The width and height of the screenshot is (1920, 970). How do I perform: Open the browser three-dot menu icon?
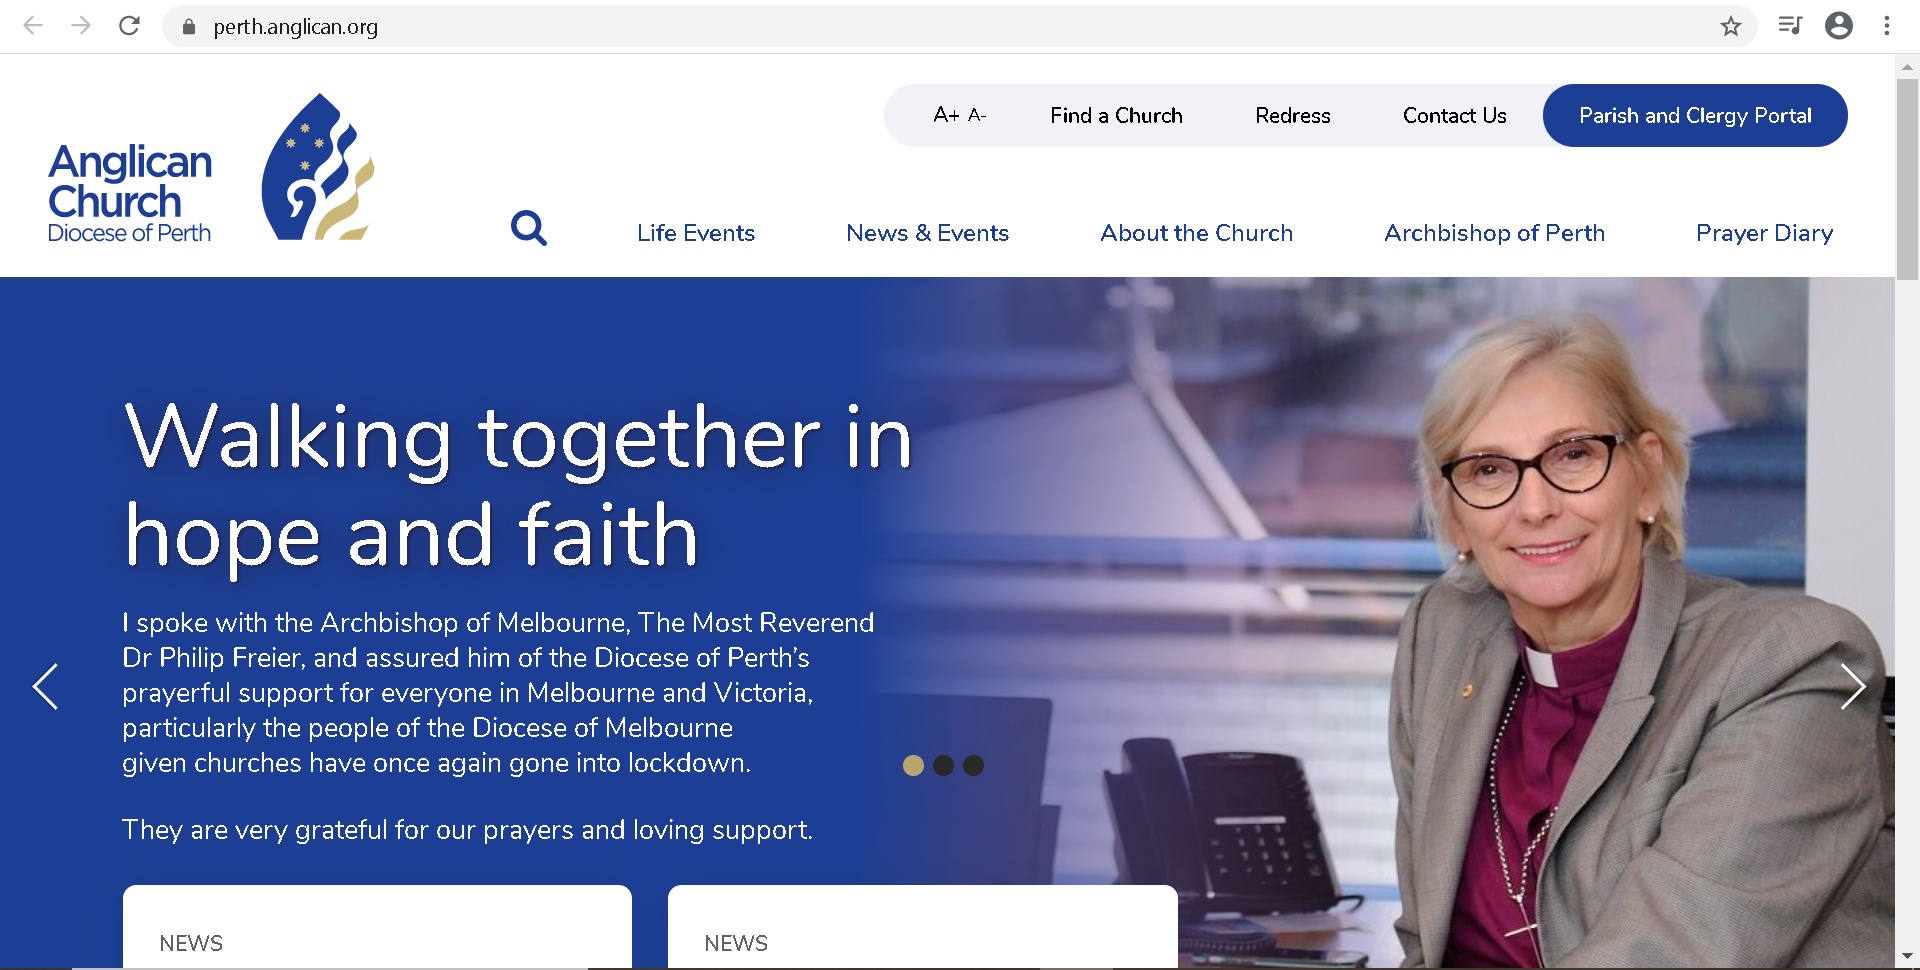[1888, 26]
